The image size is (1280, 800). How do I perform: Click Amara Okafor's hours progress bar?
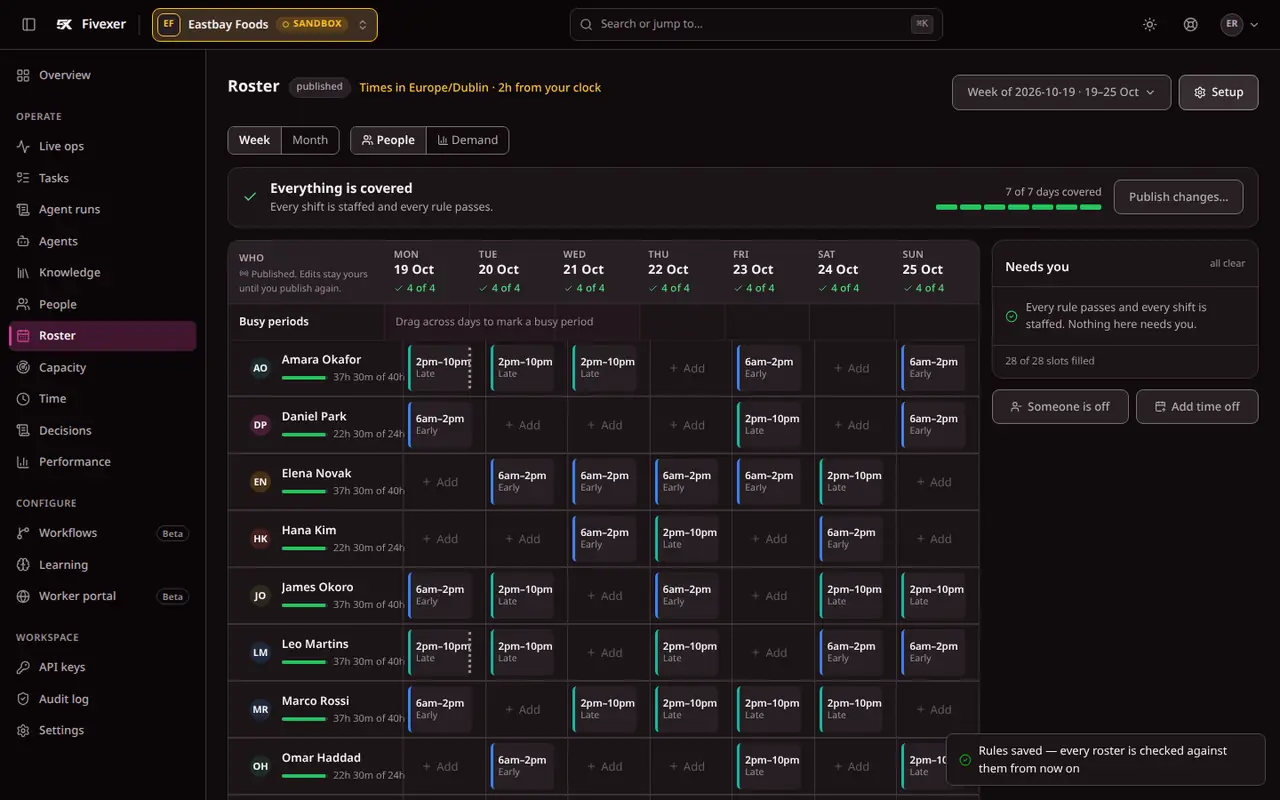[x=304, y=378]
